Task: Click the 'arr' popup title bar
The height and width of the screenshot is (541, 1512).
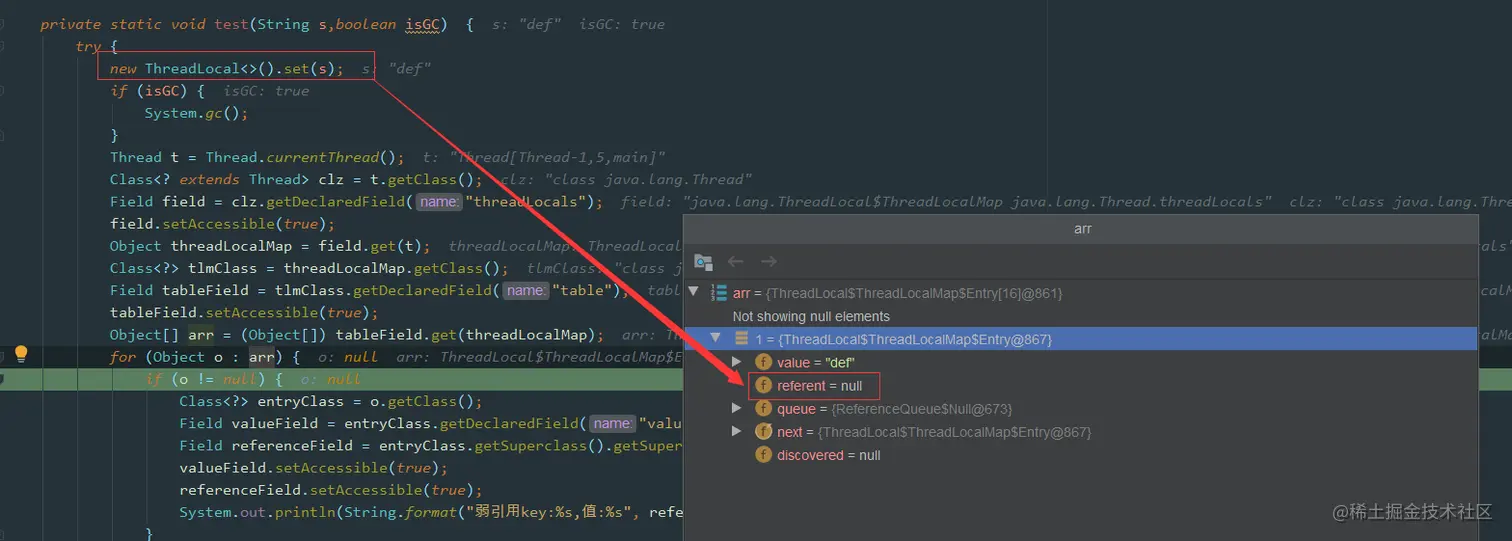Action: [1082, 228]
